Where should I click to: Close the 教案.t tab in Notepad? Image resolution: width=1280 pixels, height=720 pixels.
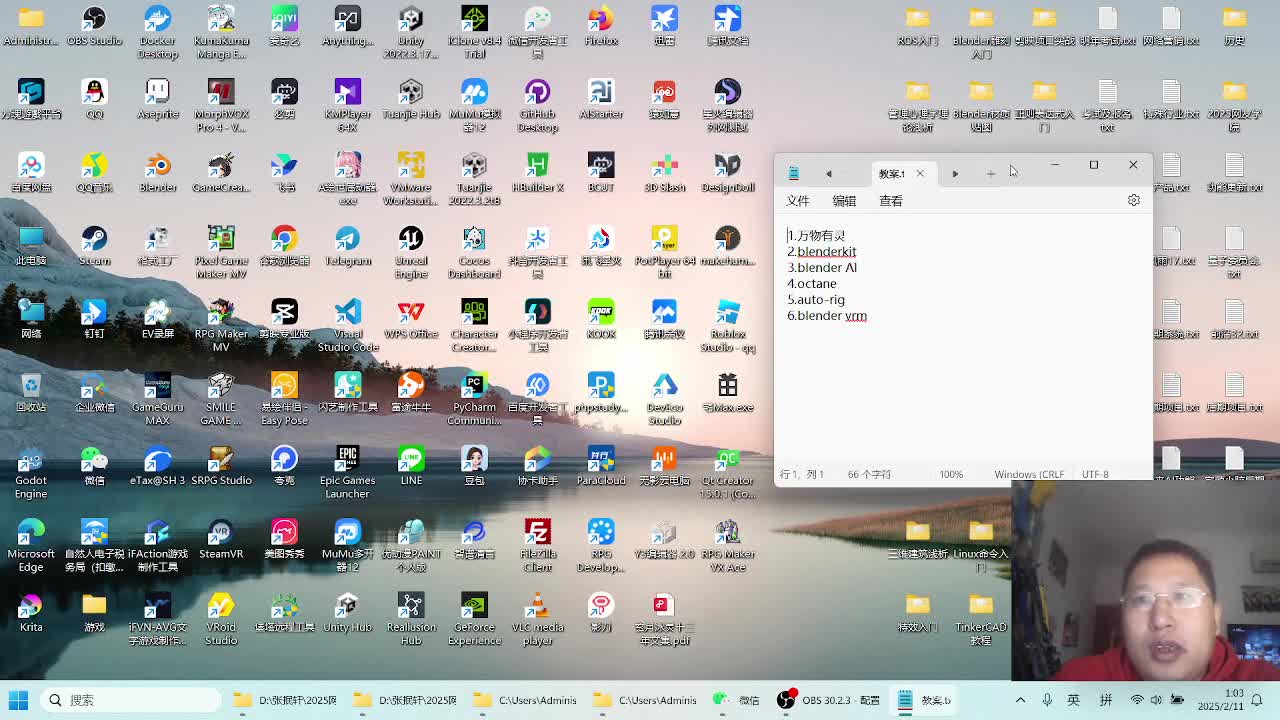[x=920, y=174]
